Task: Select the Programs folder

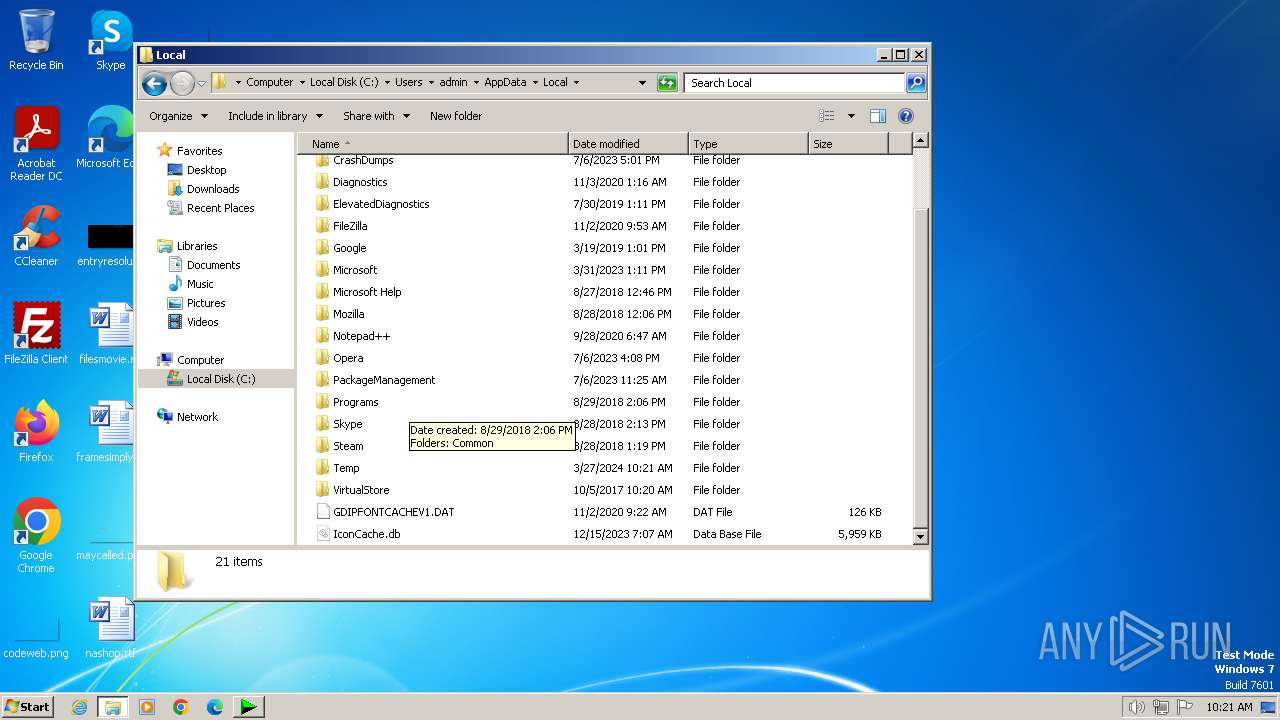Action: coord(356,402)
